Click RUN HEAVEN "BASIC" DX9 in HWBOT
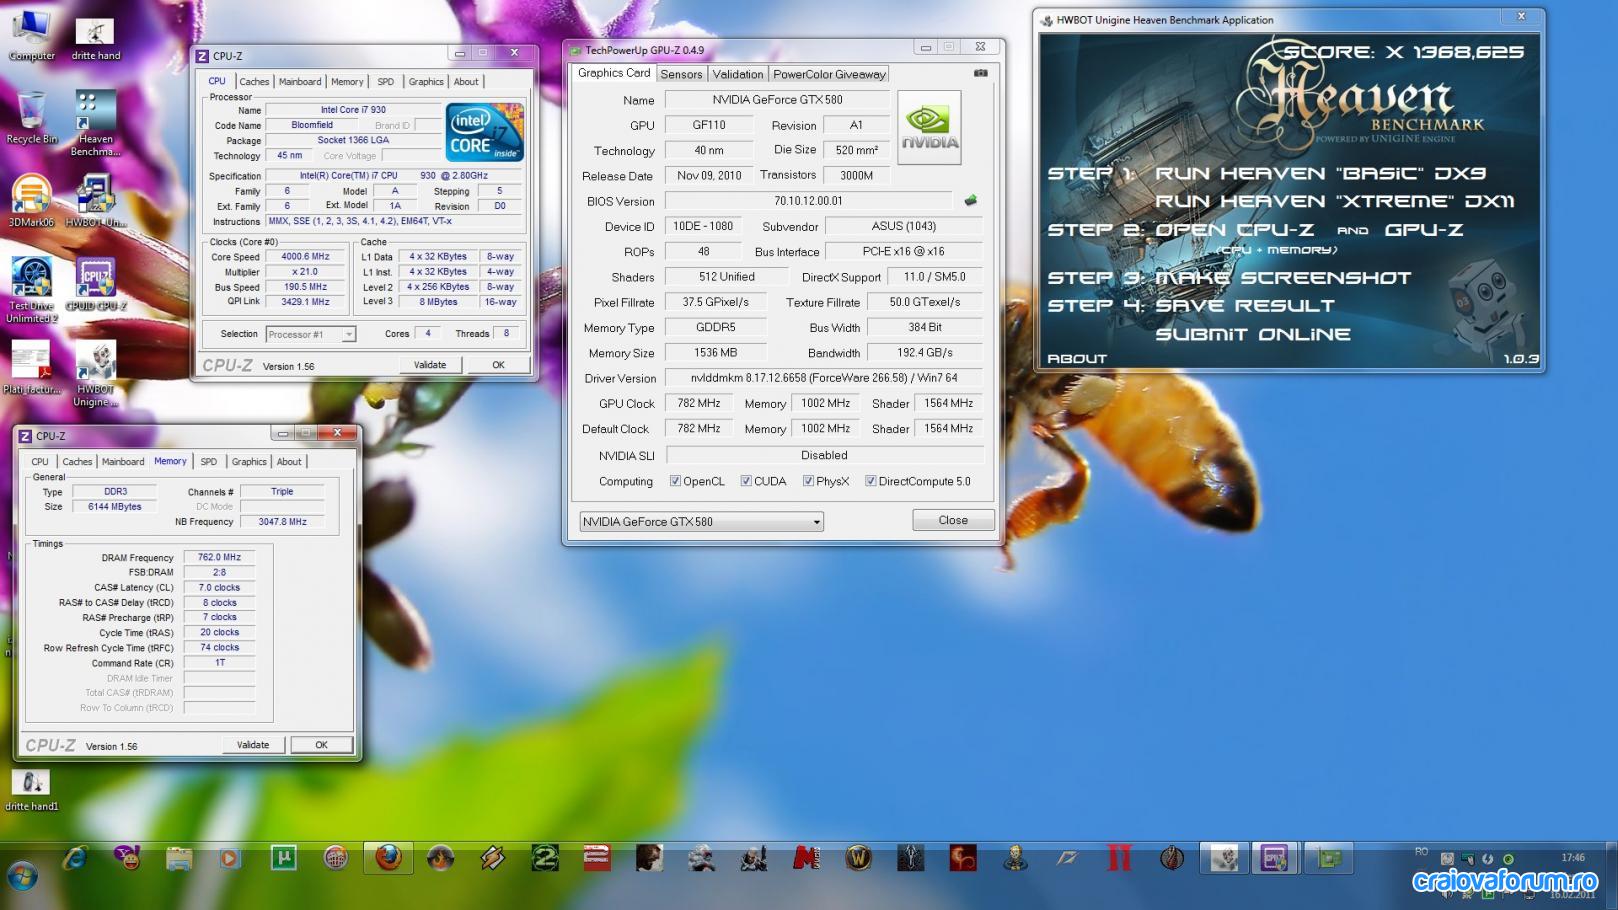This screenshot has height=910, width=1618. (x=1320, y=173)
